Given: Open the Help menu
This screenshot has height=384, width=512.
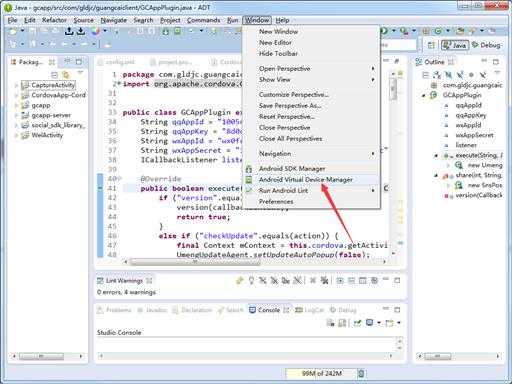Looking at the screenshot, I should coord(282,20).
